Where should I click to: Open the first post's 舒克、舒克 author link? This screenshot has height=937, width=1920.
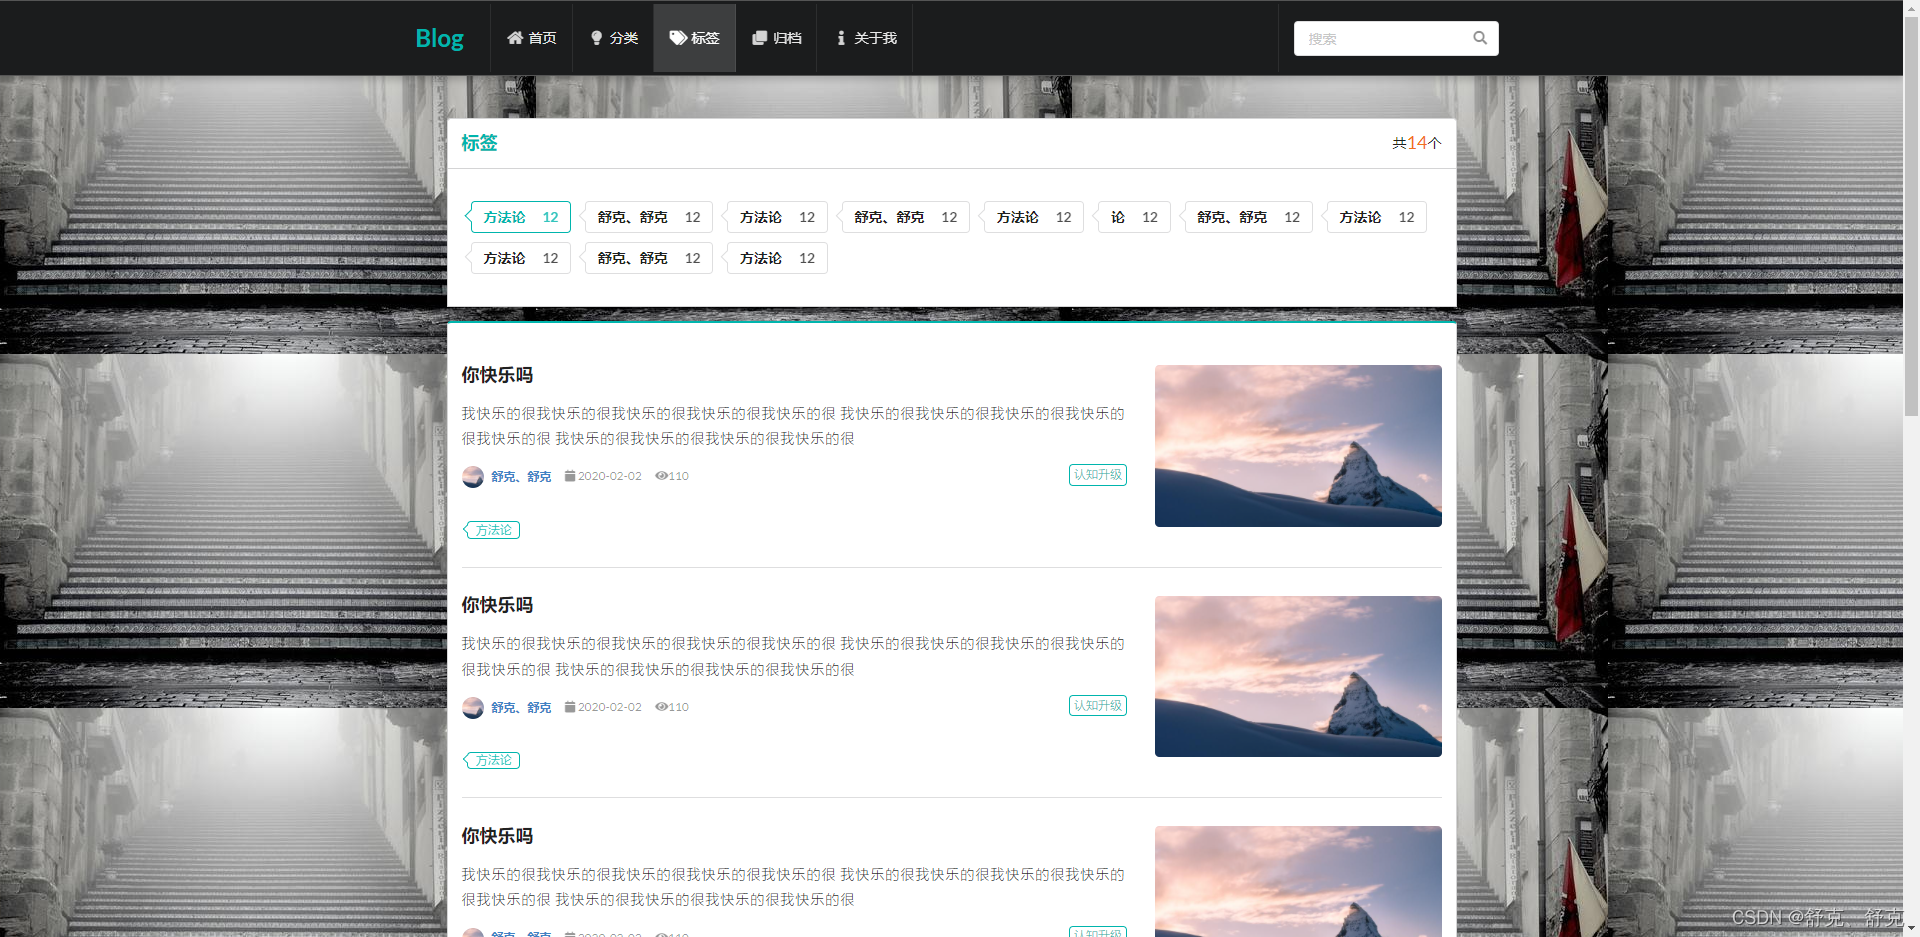pyautogui.click(x=521, y=476)
